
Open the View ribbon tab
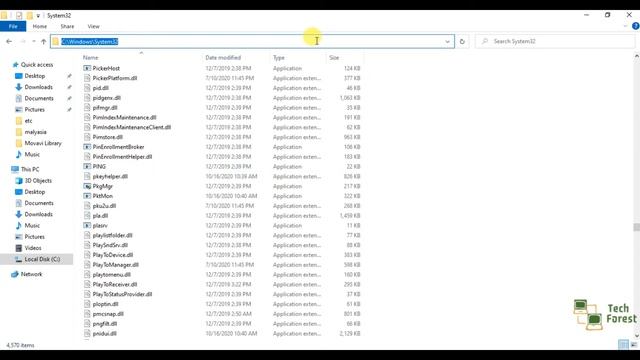pyautogui.click(x=93, y=26)
